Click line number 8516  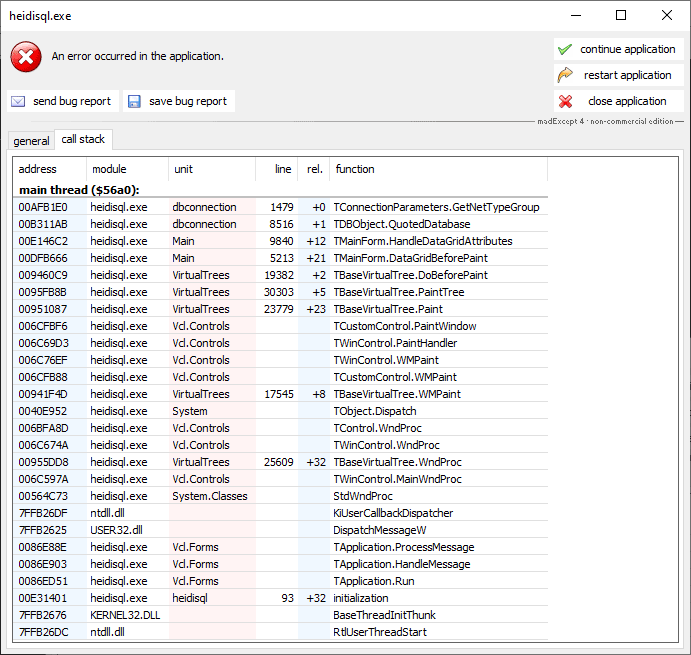point(281,224)
